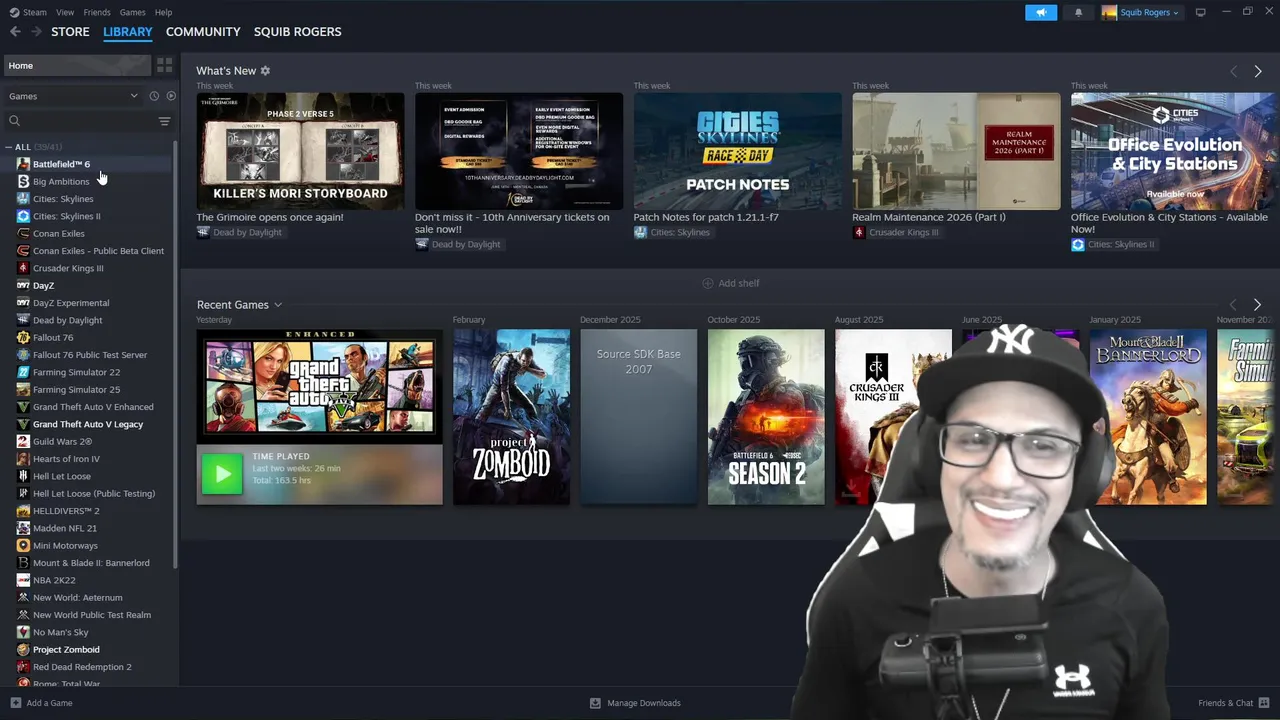Click the library search magnifier icon
Screen dimensions: 1280x720
[14, 121]
